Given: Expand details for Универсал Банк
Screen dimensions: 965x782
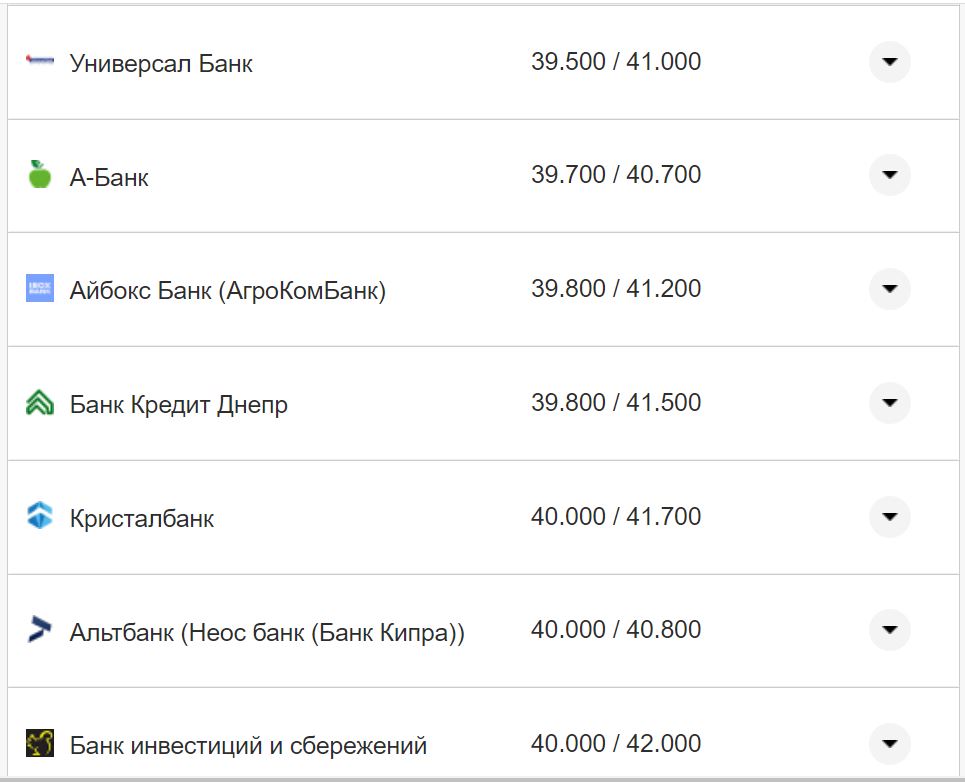Looking at the screenshot, I should 889,62.
